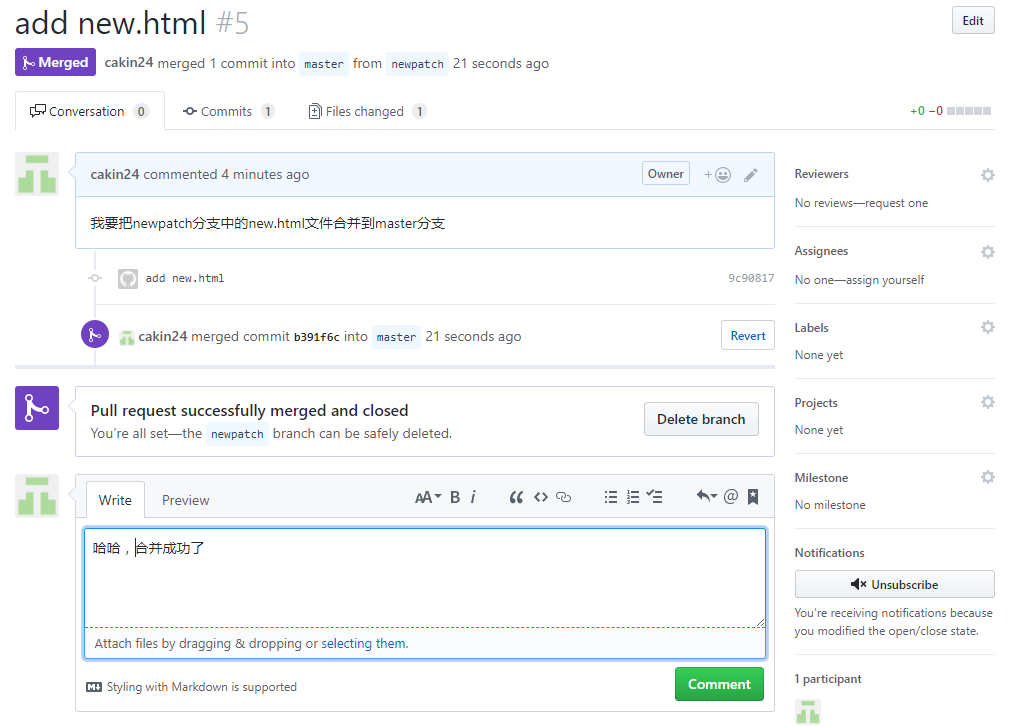Click the master branch label in the header

tap(324, 64)
